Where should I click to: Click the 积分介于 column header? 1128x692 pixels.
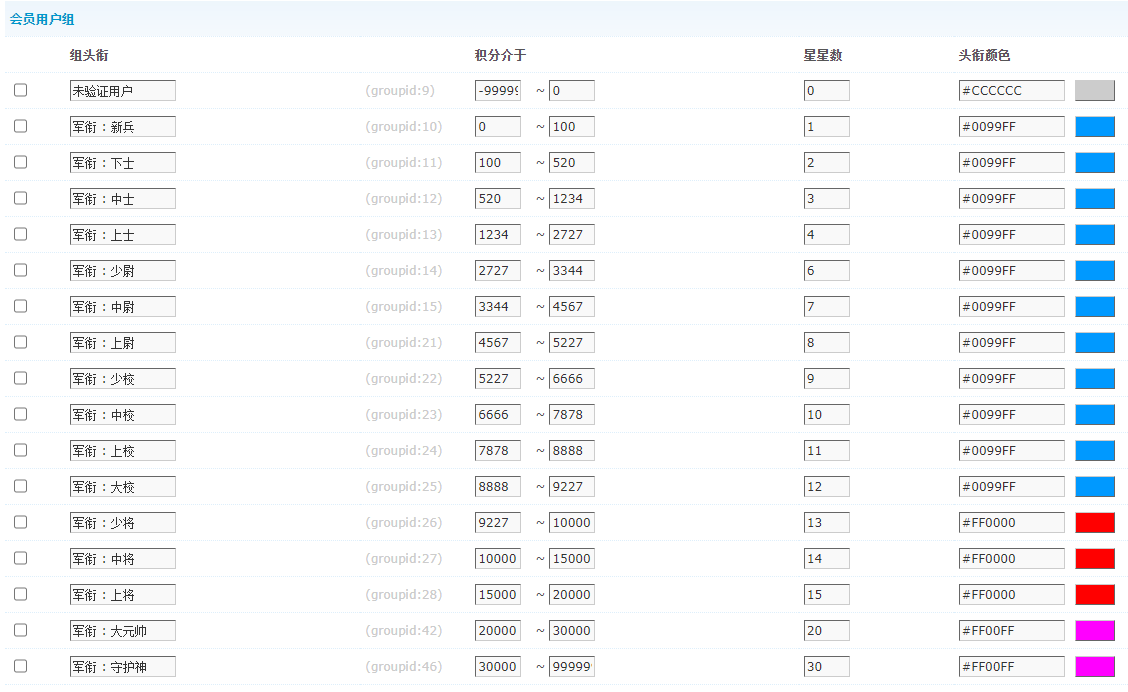pos(501,55)
